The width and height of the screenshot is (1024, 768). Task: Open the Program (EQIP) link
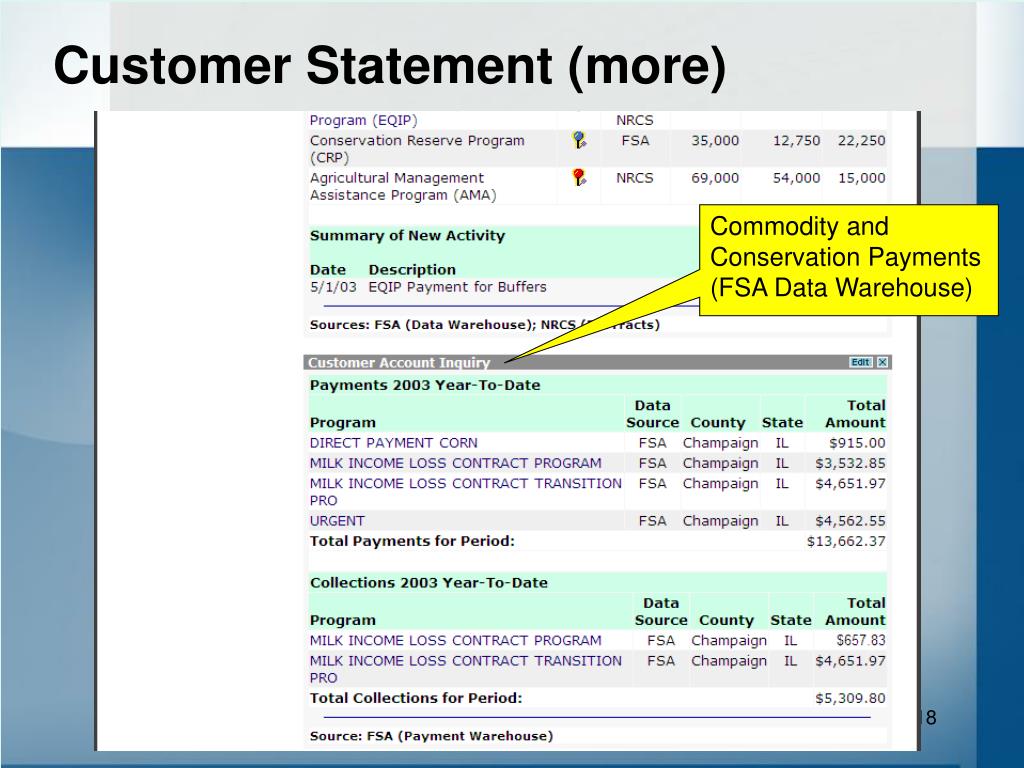tap(363, 120)
